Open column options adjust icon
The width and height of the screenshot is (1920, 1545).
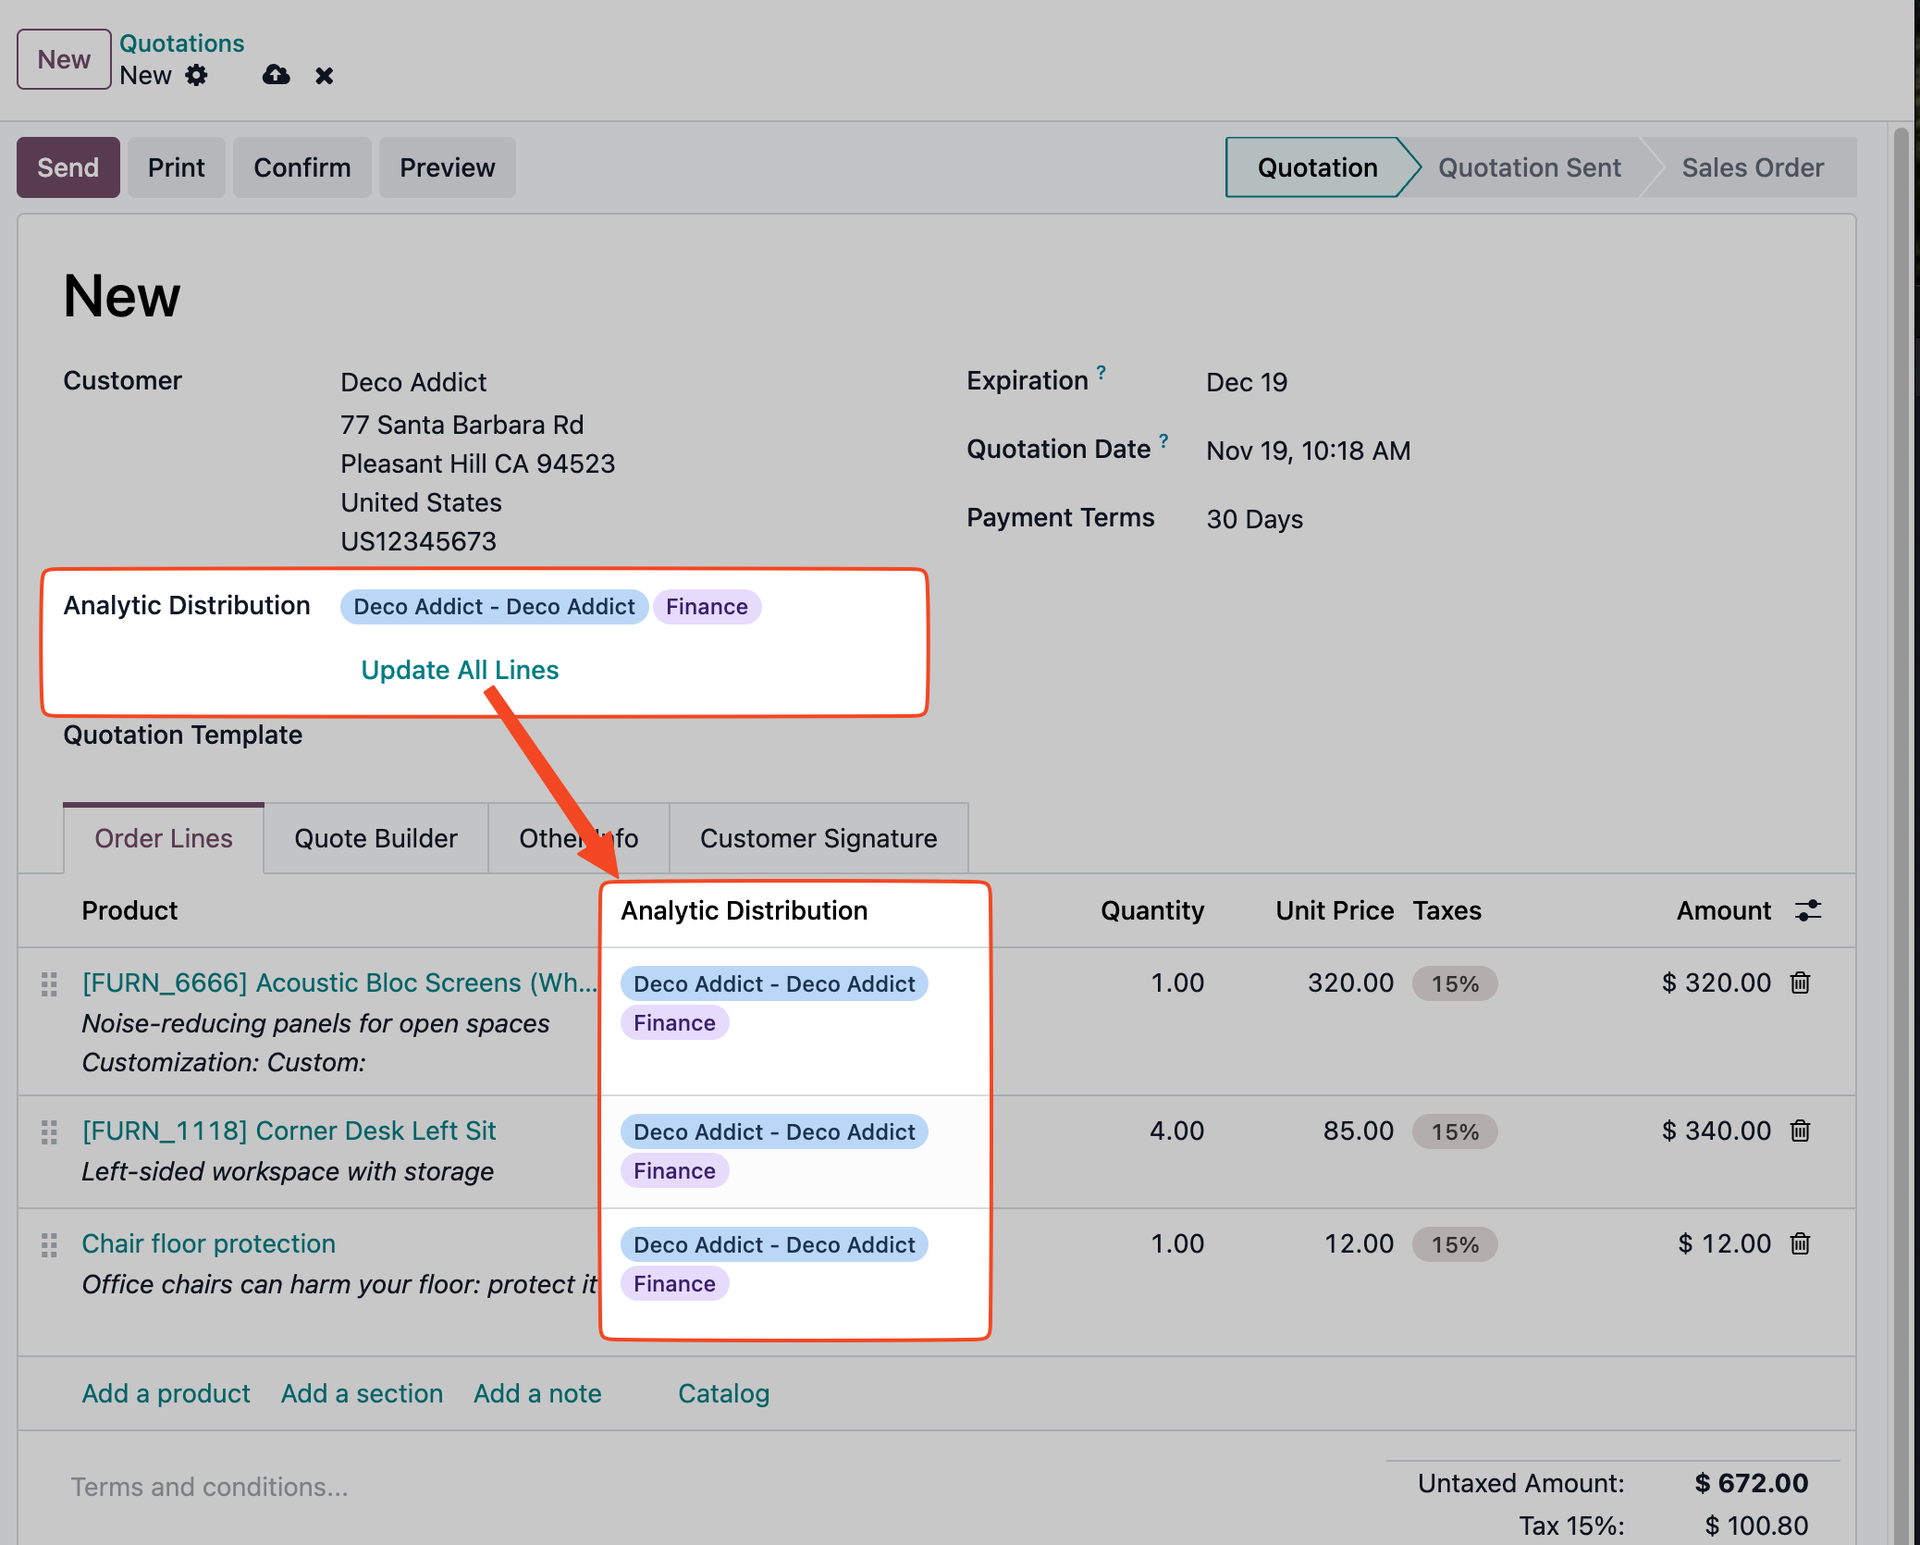point(1807,911)
